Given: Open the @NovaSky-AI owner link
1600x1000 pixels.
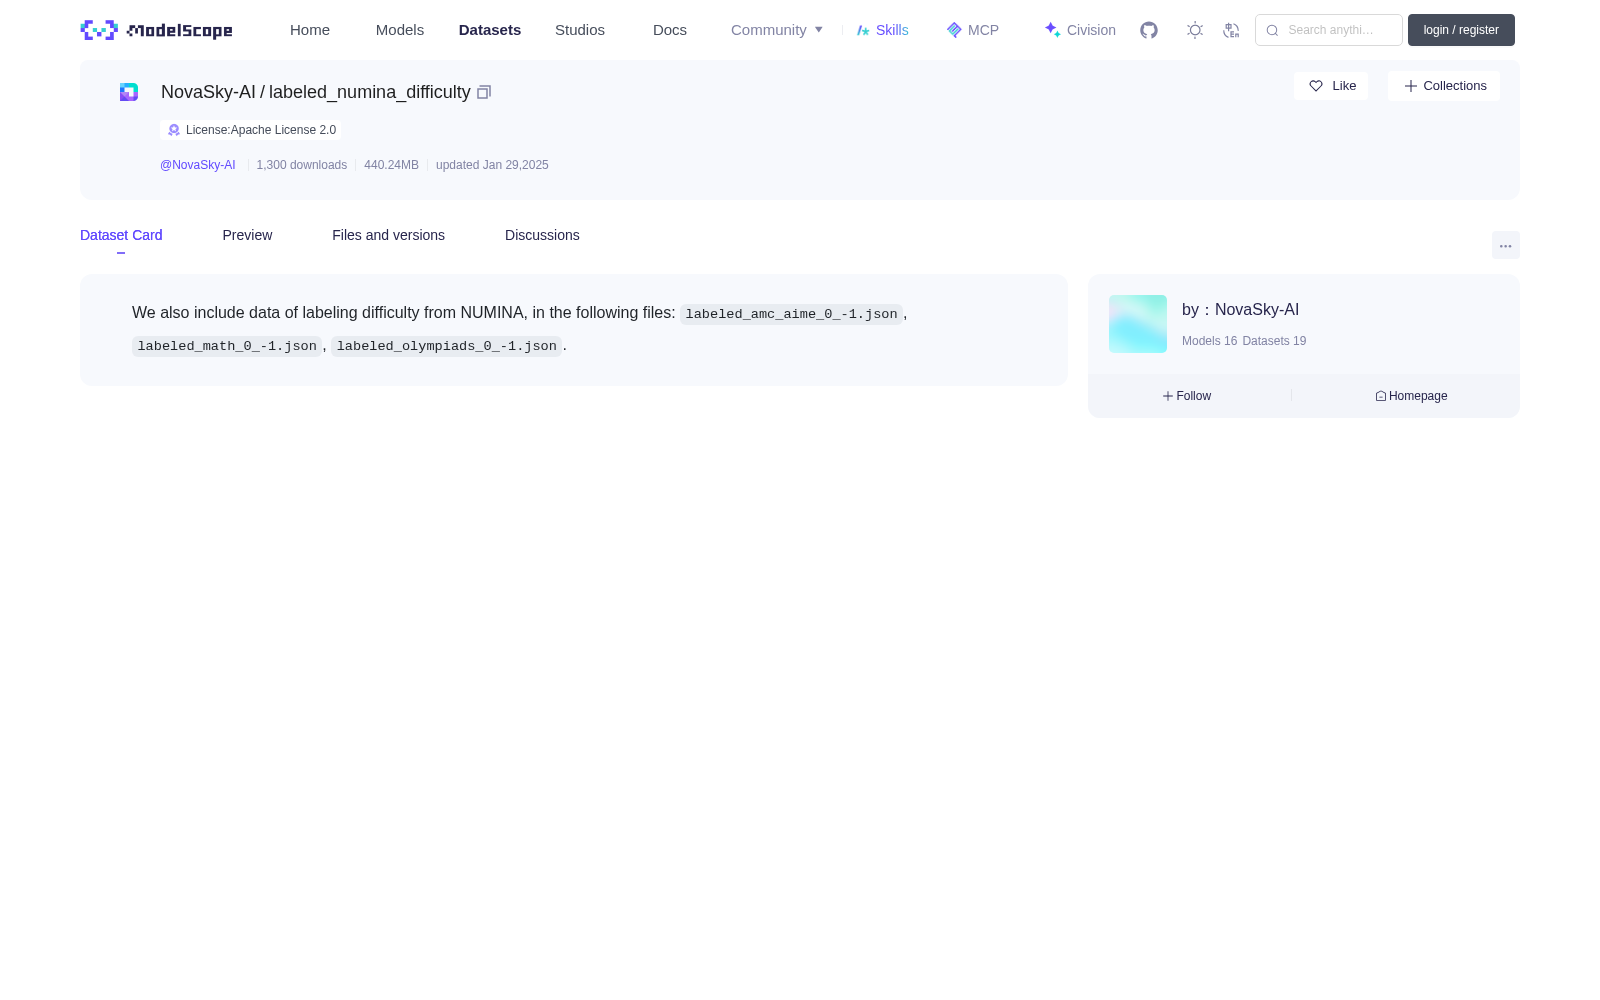Looking at the screenshot, I should click(198, 165).
